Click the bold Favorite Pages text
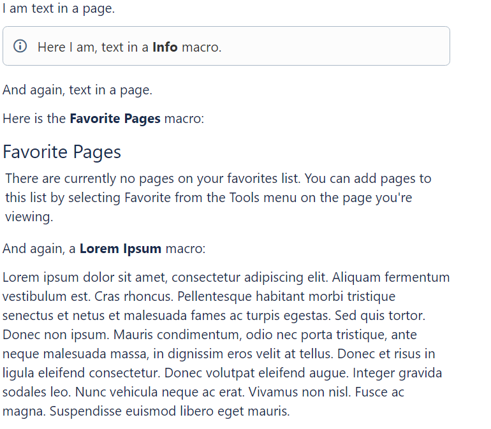Viewport: 491px width, 429px height. point(115,119)
